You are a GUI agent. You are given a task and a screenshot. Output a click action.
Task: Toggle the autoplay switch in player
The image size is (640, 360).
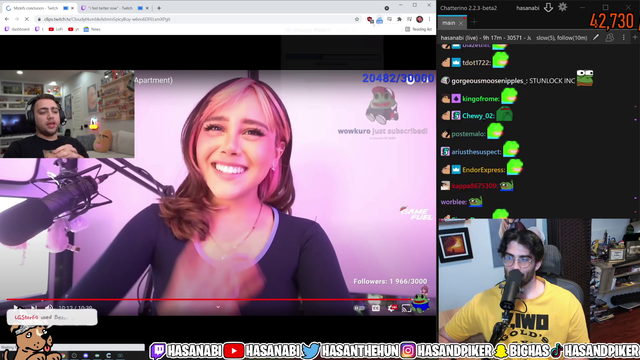359,309
